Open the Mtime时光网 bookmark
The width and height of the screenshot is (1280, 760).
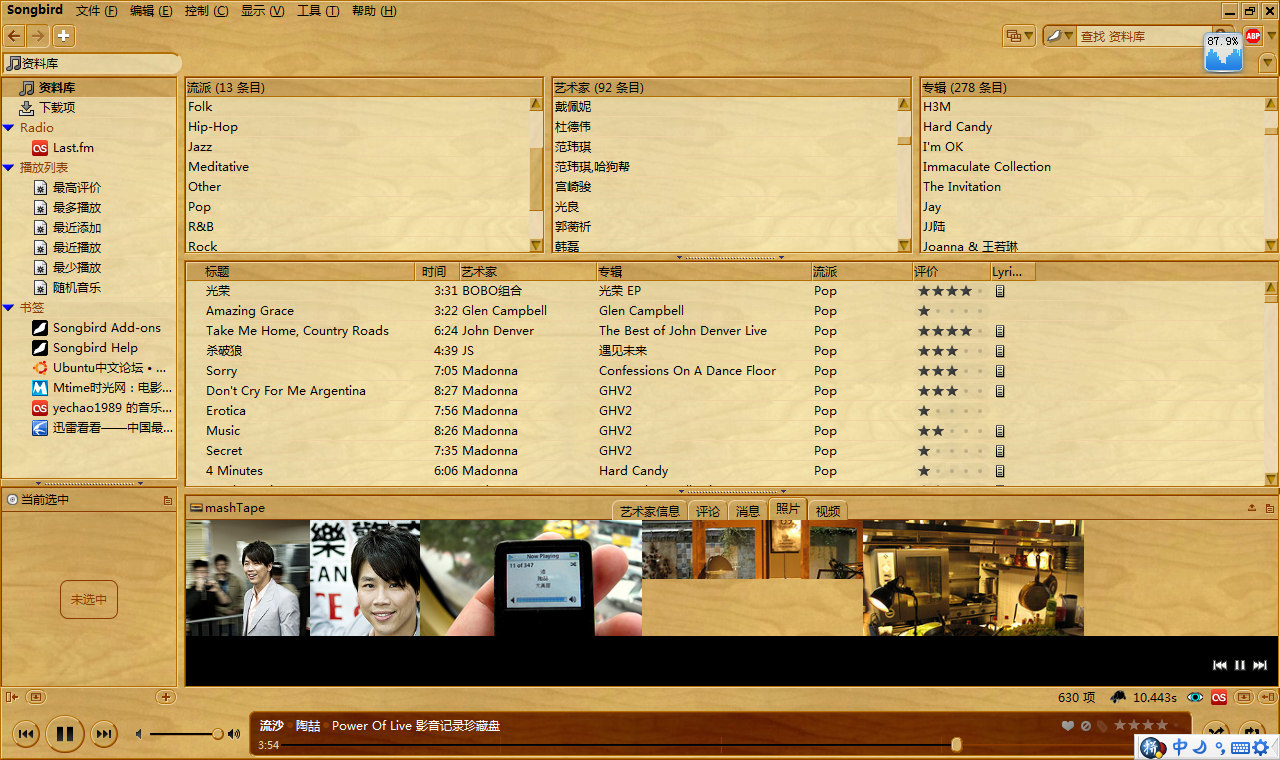(x=112, y=387)
